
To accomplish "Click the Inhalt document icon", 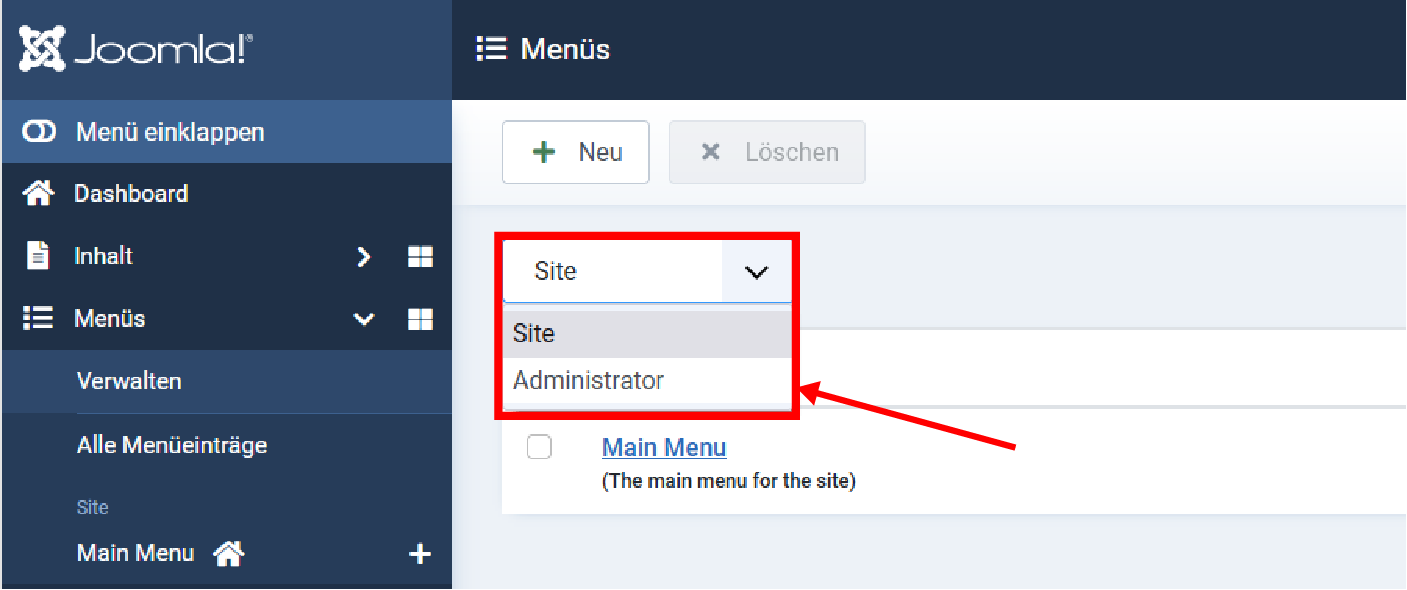I will pyautogui.click(x=38, y=256).
